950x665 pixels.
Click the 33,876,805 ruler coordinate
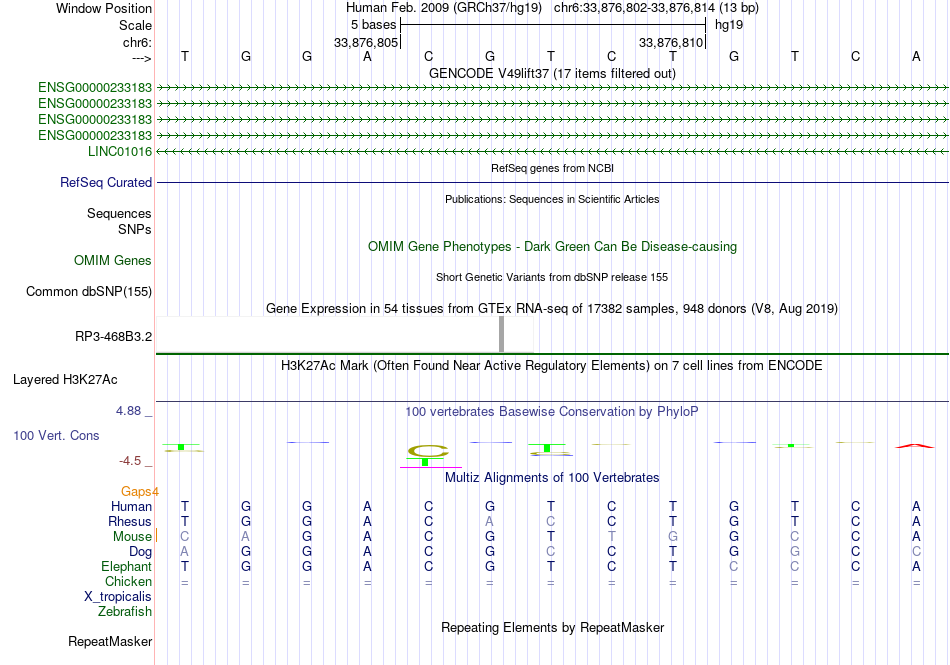click(366, 42)
